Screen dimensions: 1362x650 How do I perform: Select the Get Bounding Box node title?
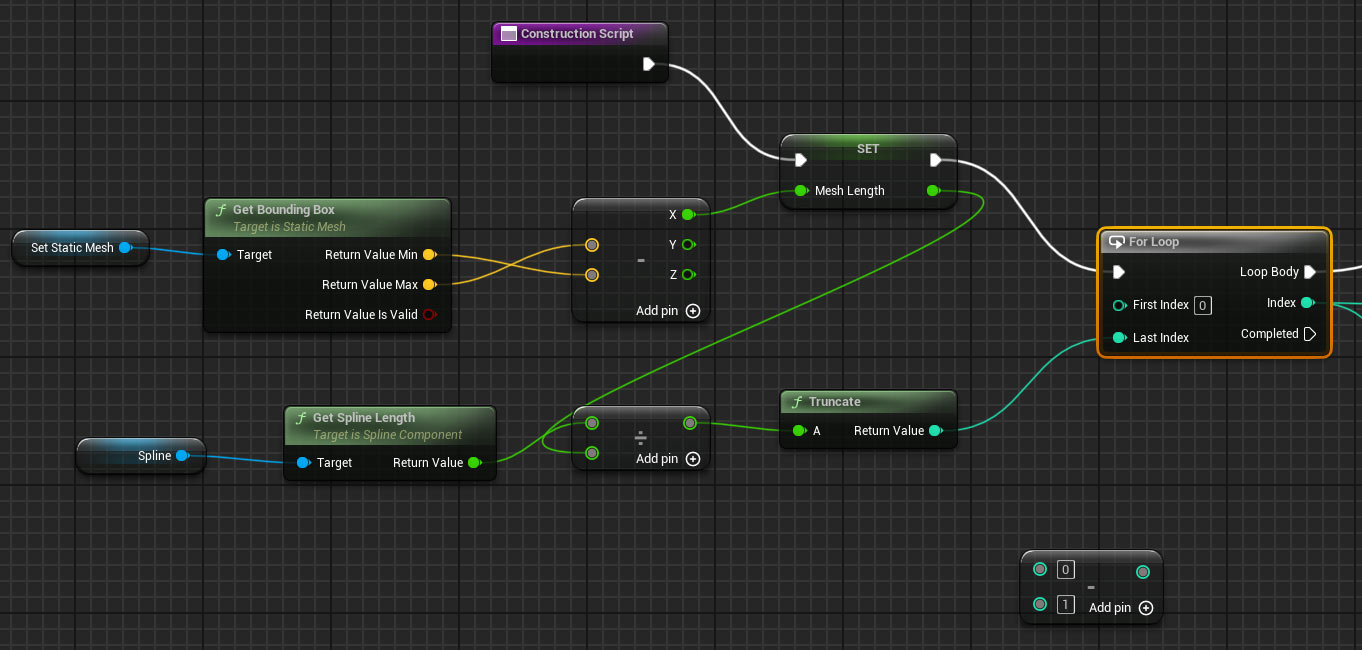(x=284, y=210)
